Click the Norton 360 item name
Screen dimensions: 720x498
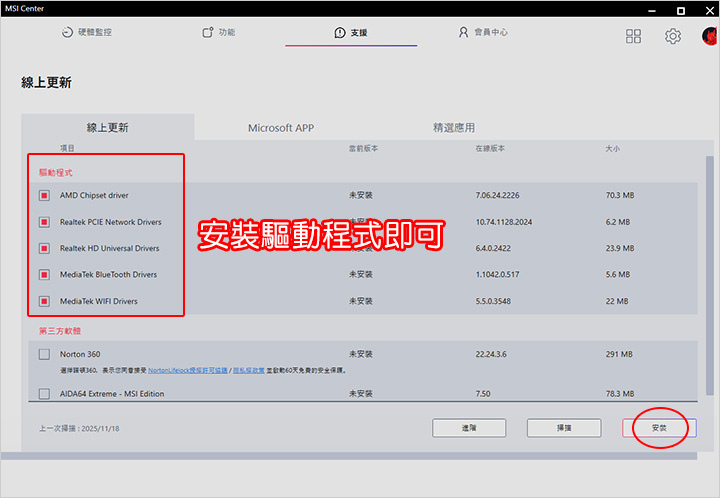pyautogui.click(x=80, y=354)
